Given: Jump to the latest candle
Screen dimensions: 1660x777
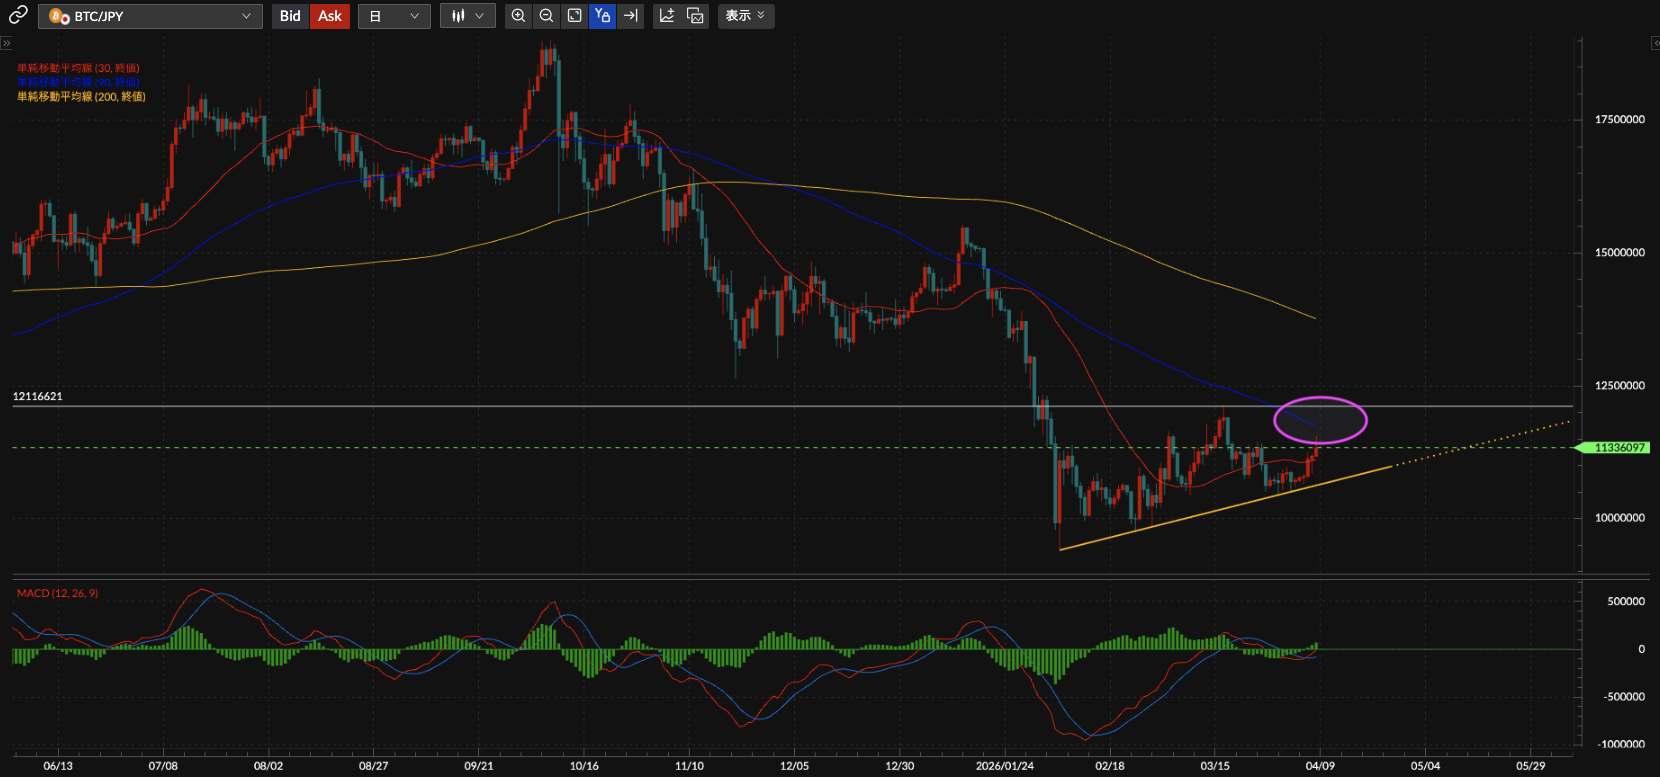Looking at the screenshot, I should [630, 16].
